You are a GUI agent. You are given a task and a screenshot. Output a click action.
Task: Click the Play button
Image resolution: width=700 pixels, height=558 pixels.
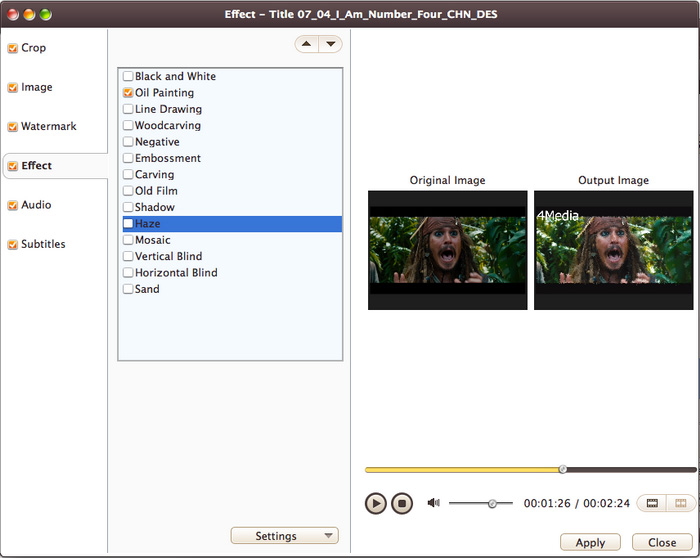[x=375, y=503]
